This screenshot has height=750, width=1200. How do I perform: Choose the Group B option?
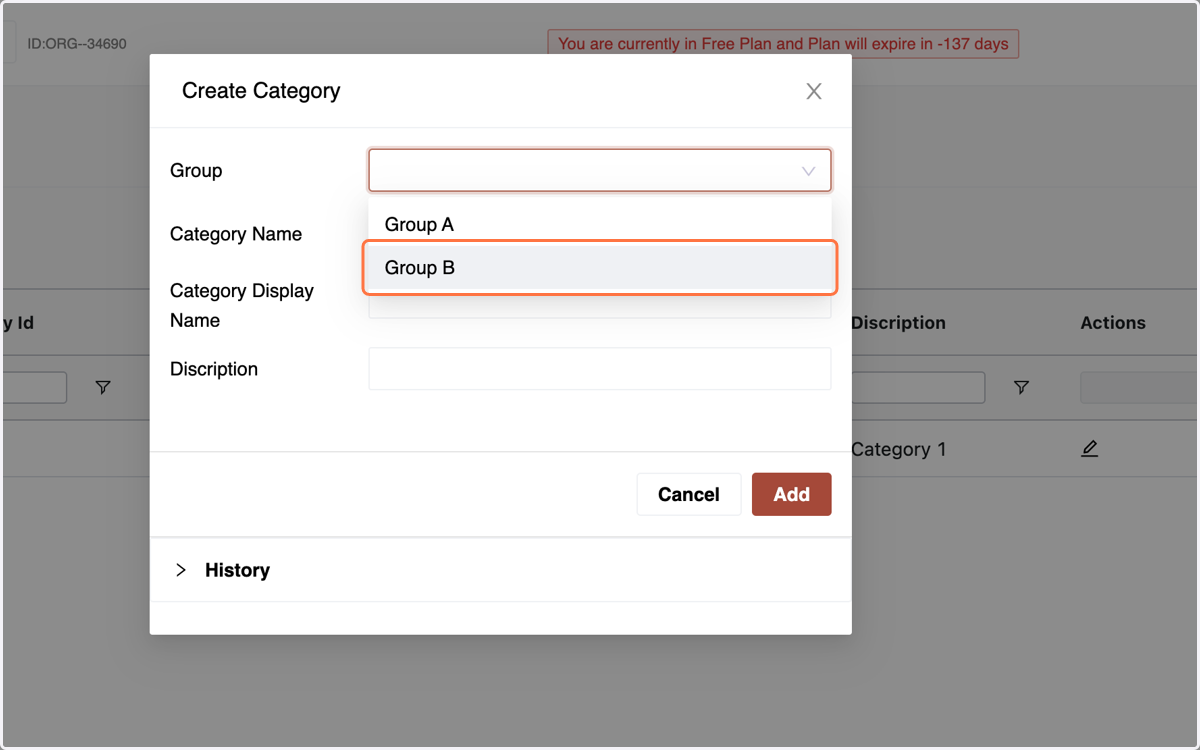pyautogui.click(x=600, y=268)
